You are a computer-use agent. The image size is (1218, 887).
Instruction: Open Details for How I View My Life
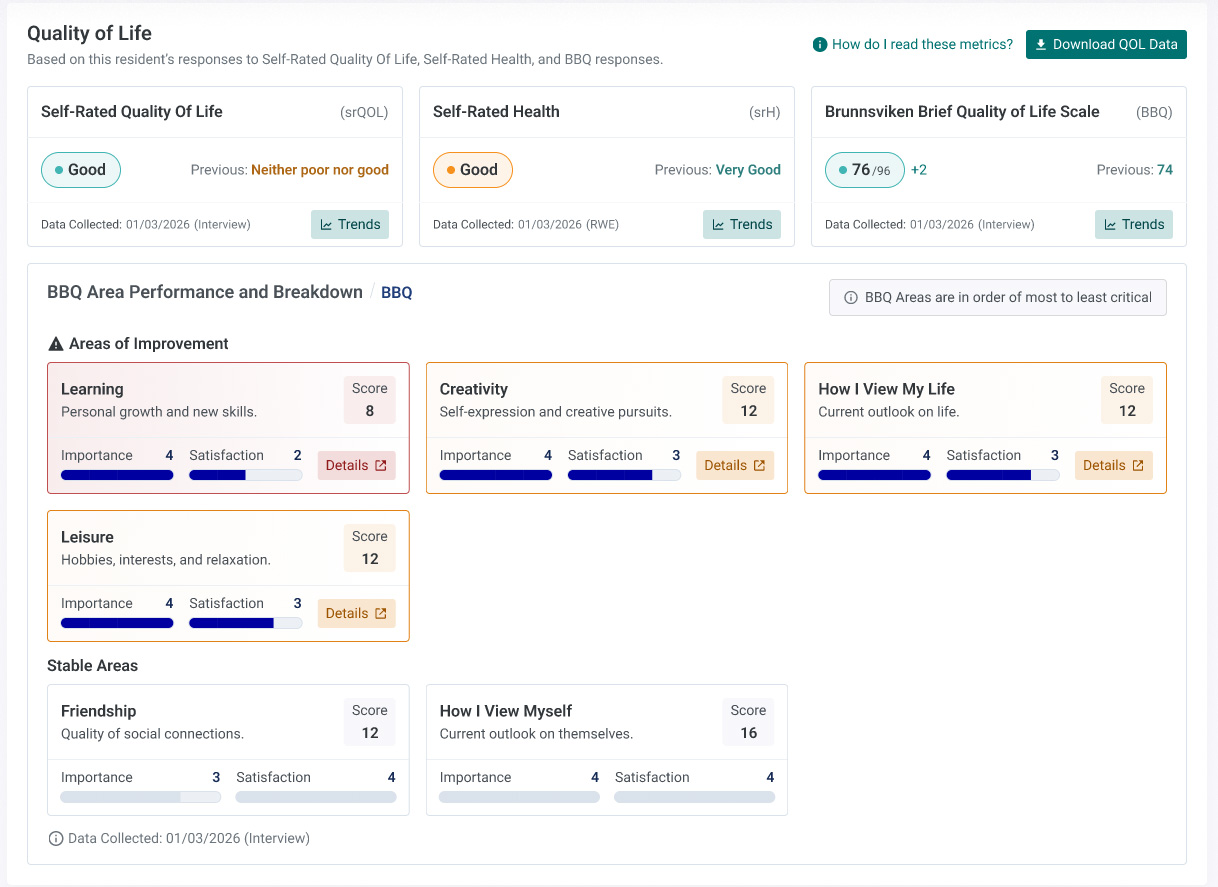(1114, 465)
